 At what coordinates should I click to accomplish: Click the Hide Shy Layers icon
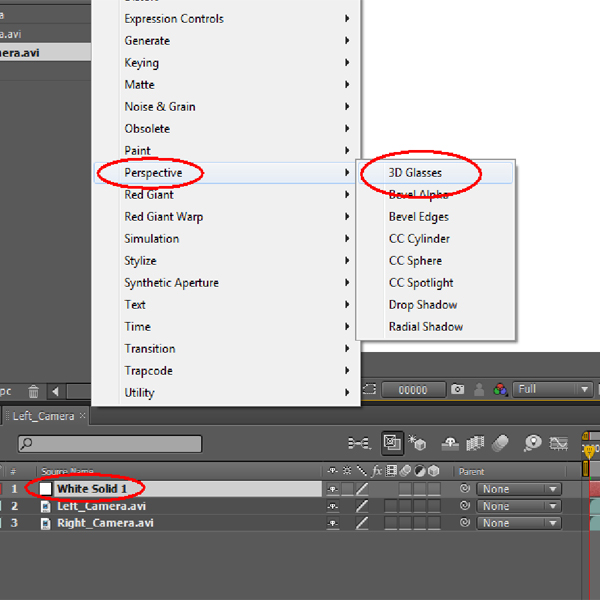click(450, 443)
